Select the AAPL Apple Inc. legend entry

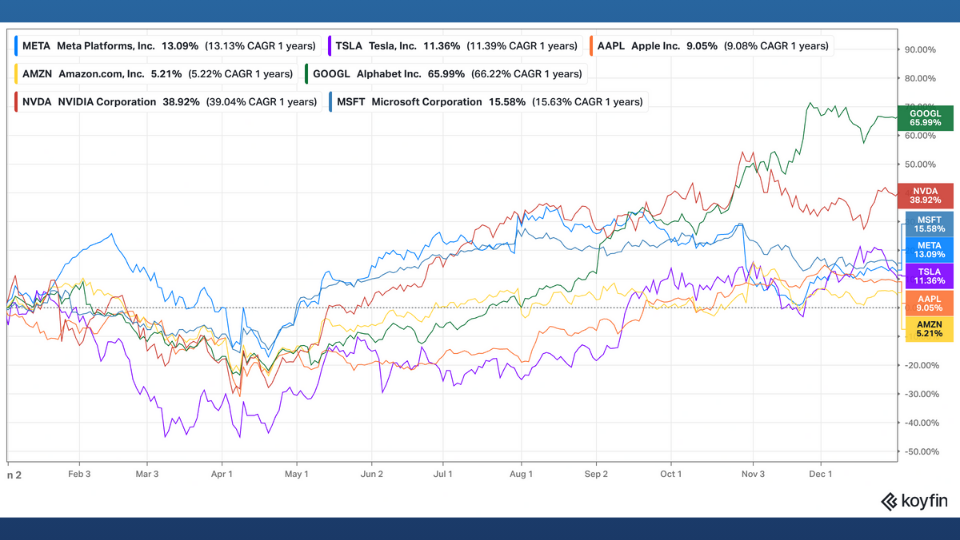click(709, 45)
